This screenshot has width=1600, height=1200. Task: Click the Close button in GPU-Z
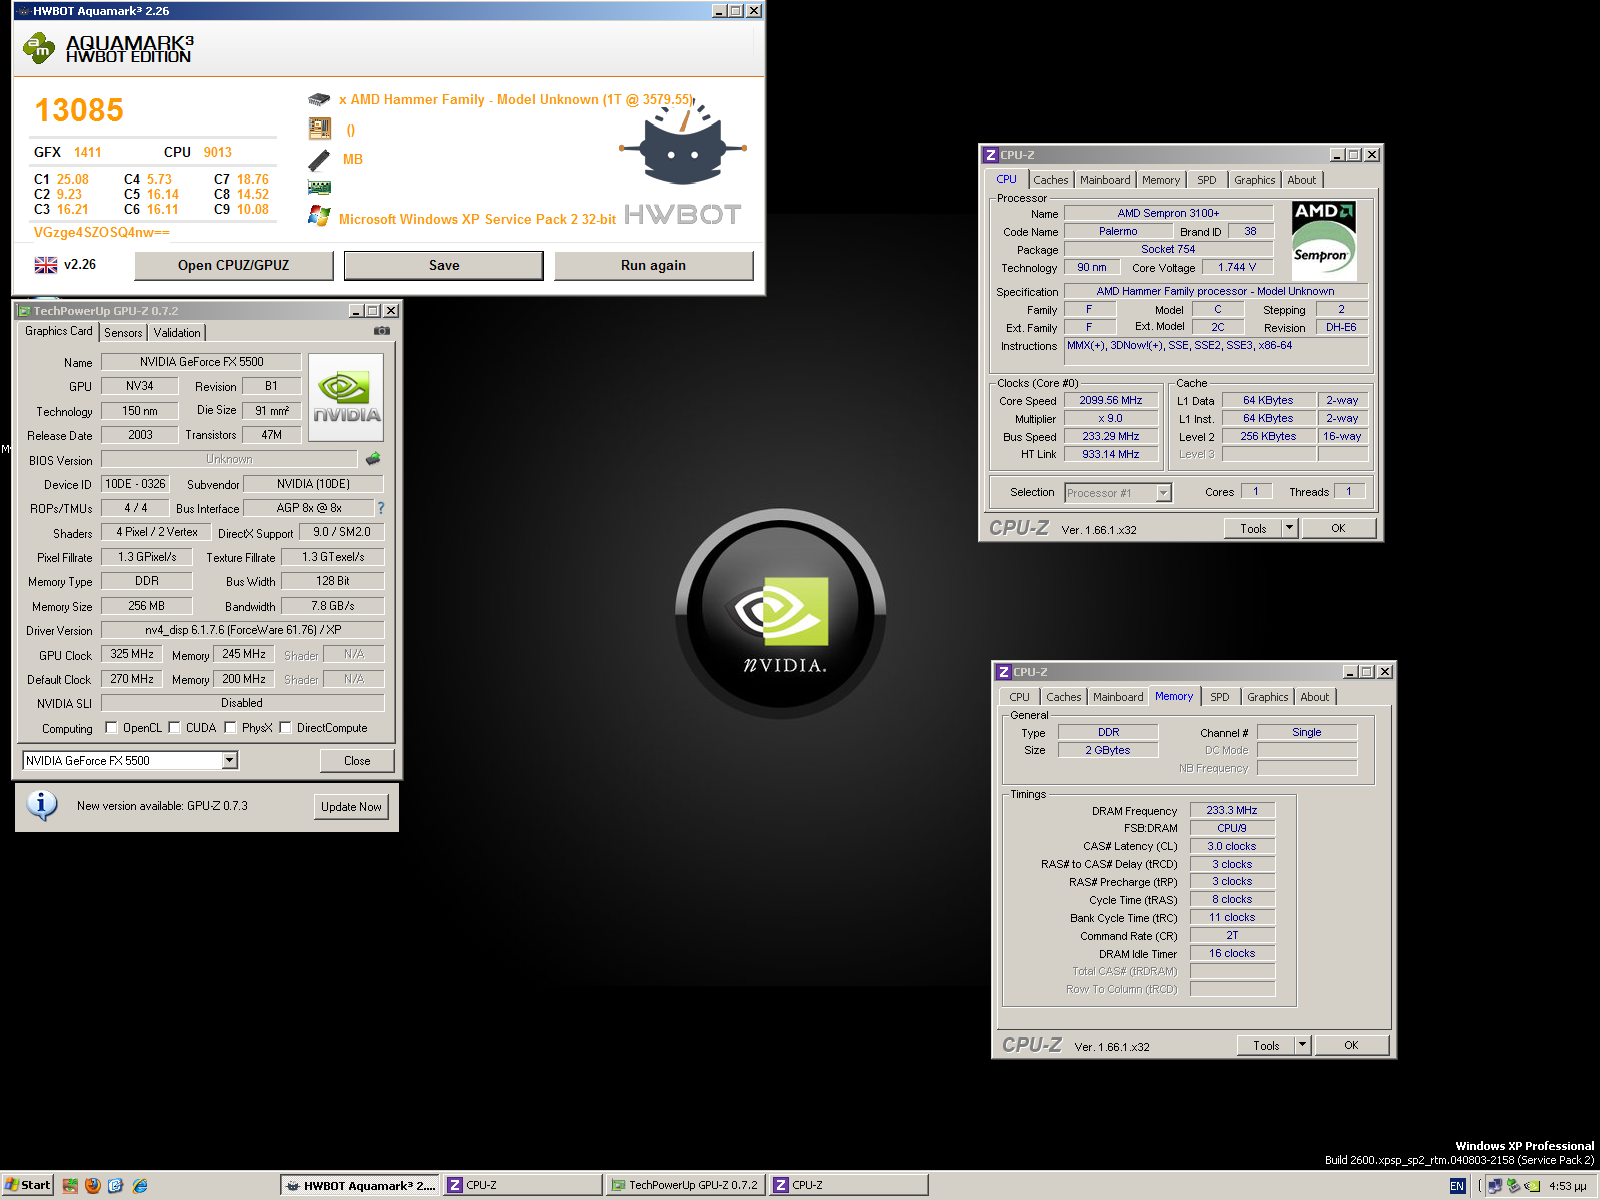(357, 761)
